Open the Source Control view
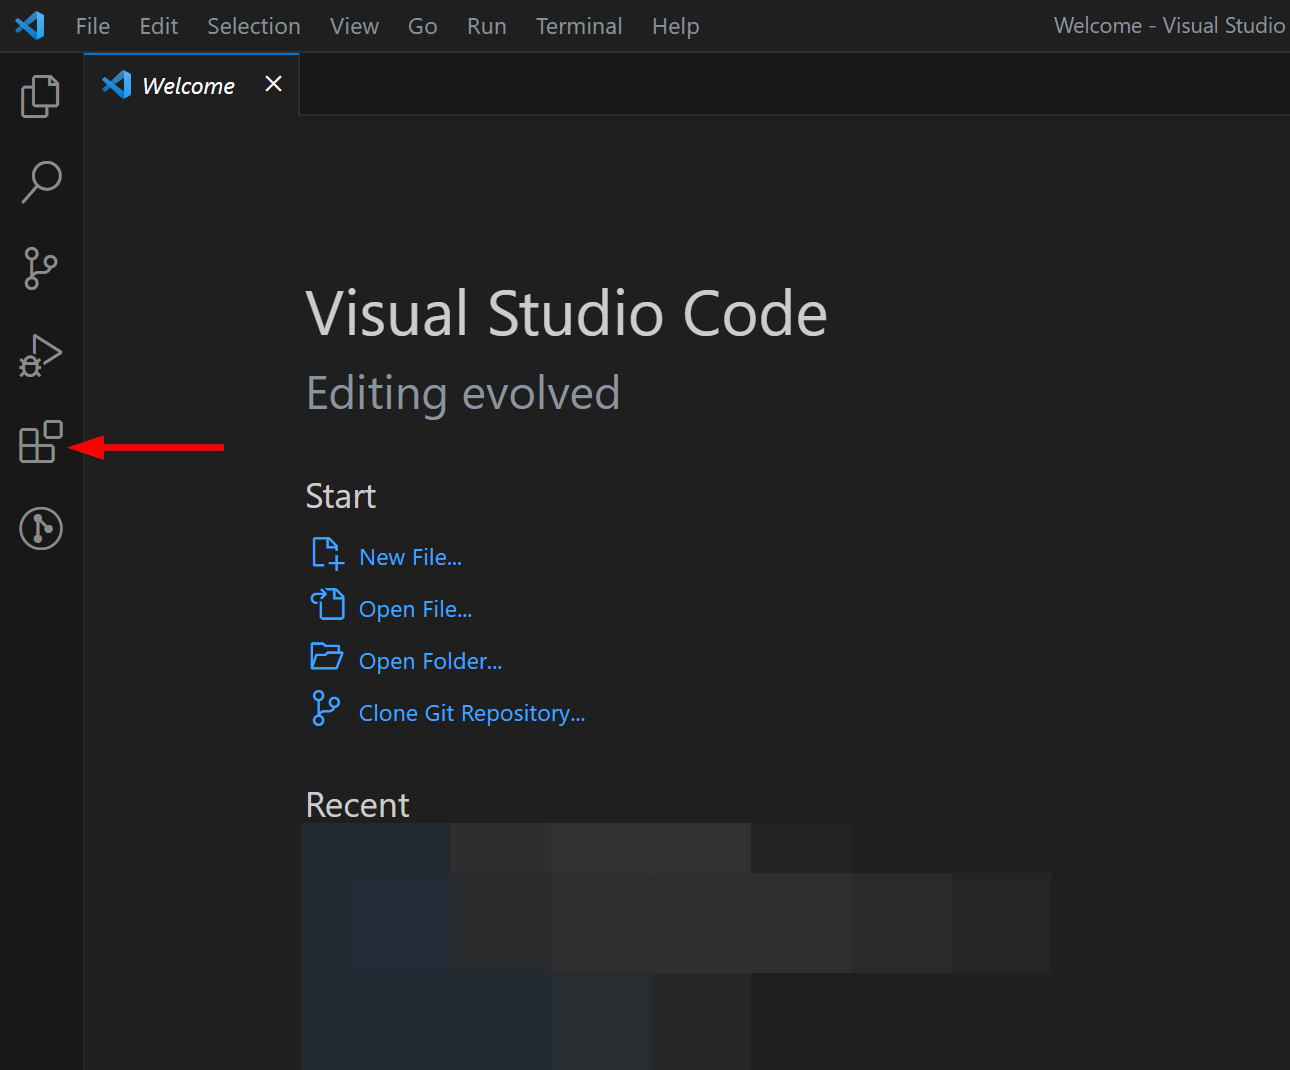This screenshot has height=1070, width=1290. [40, 269]
